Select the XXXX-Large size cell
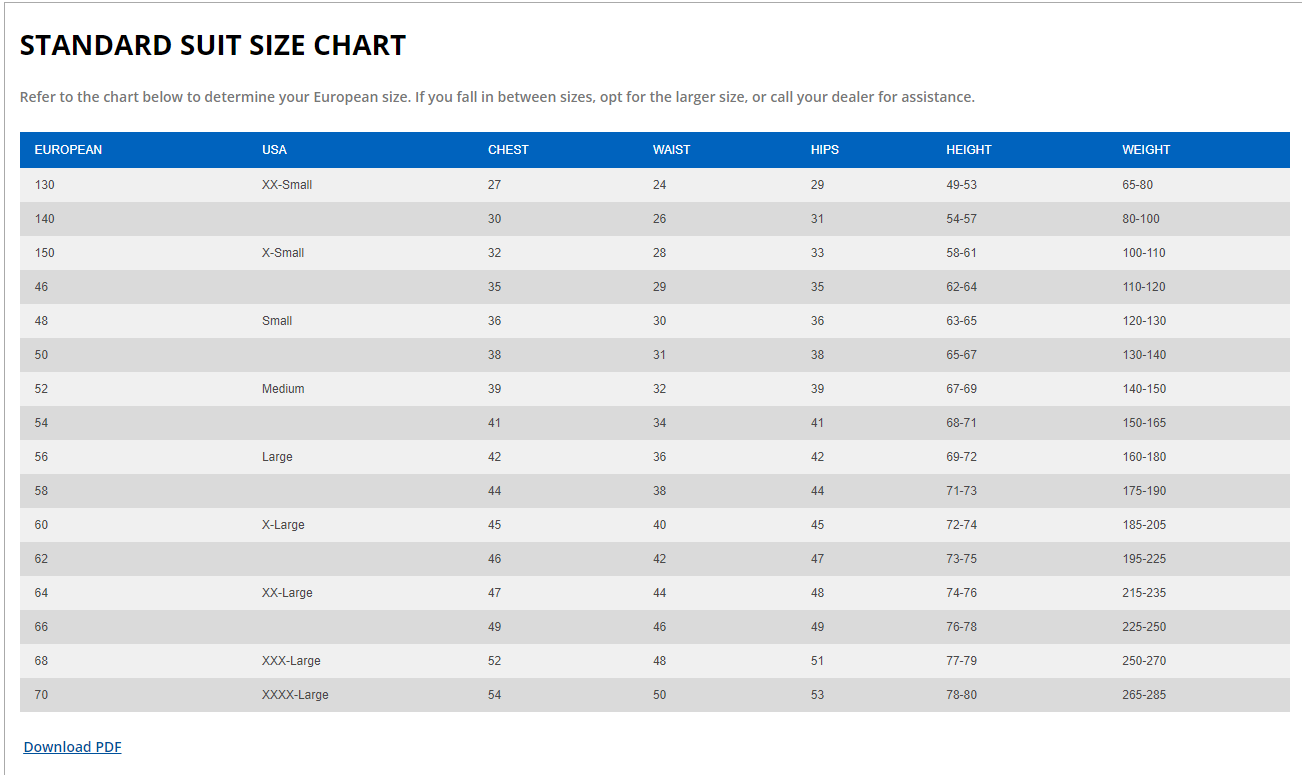This screenshot has width=1302, height=775. (295, 695)
